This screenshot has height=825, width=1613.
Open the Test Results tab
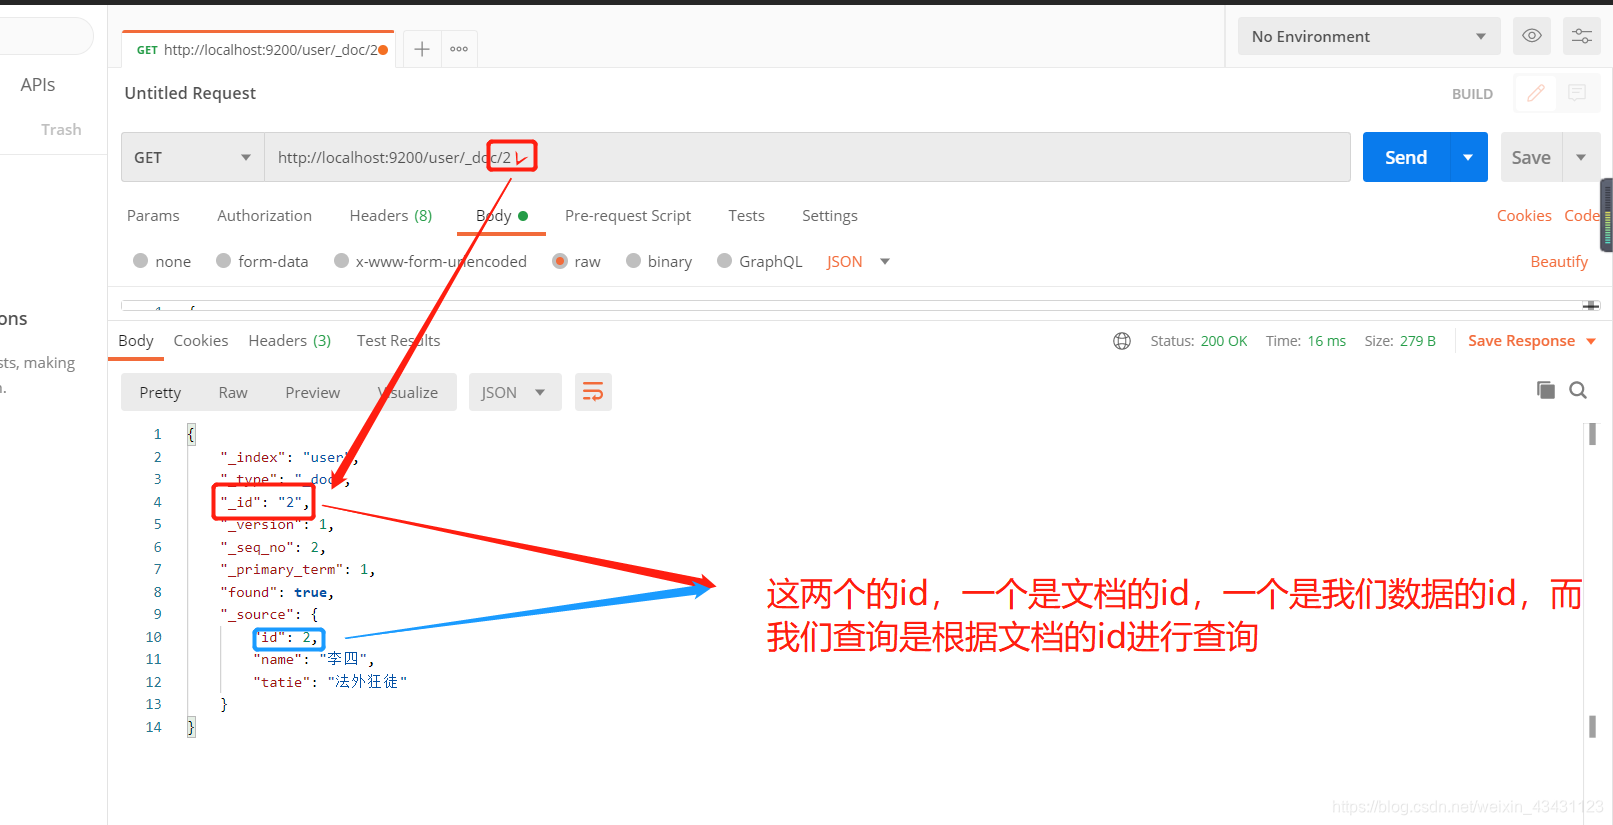398,340
